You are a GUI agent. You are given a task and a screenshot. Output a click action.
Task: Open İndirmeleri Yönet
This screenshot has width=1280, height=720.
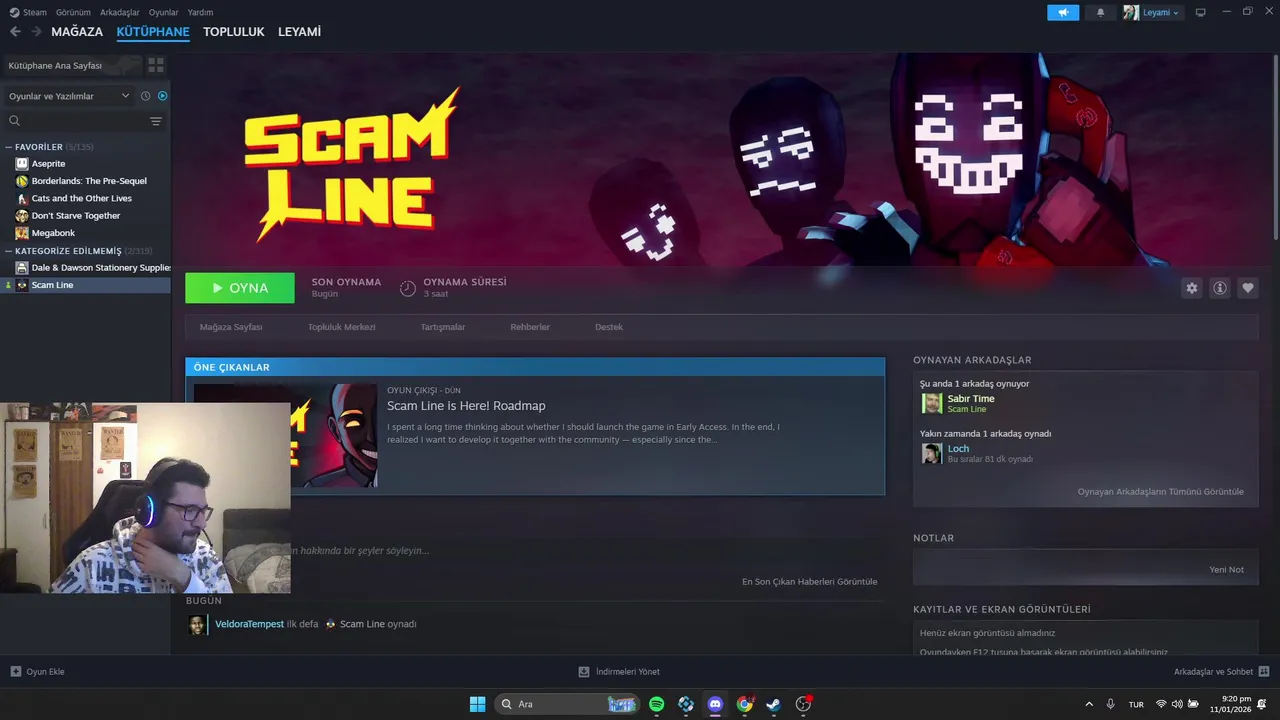pos(619,671)
